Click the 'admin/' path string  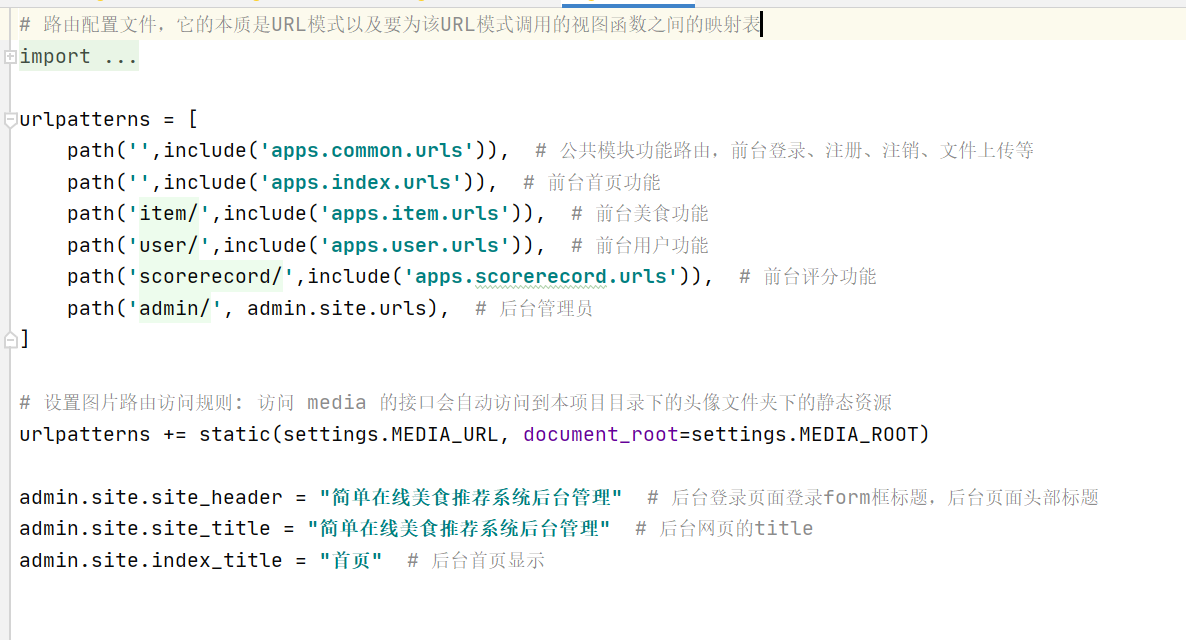pyautogui.click(x=175, y=309)
